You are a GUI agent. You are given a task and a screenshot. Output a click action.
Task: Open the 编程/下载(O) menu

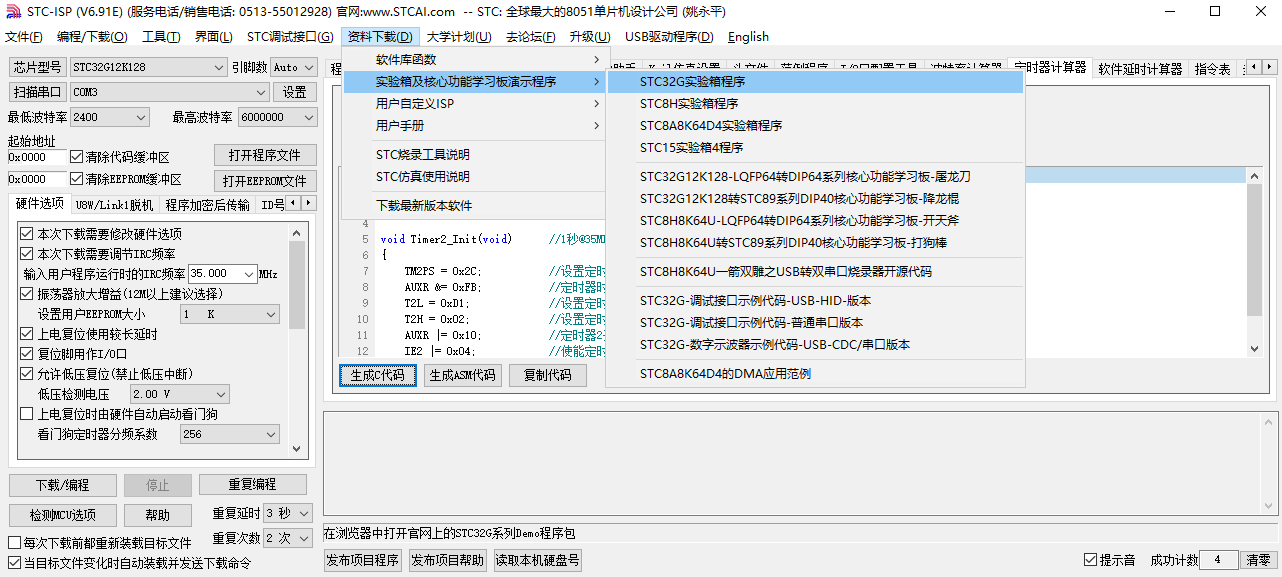[92, 37]
